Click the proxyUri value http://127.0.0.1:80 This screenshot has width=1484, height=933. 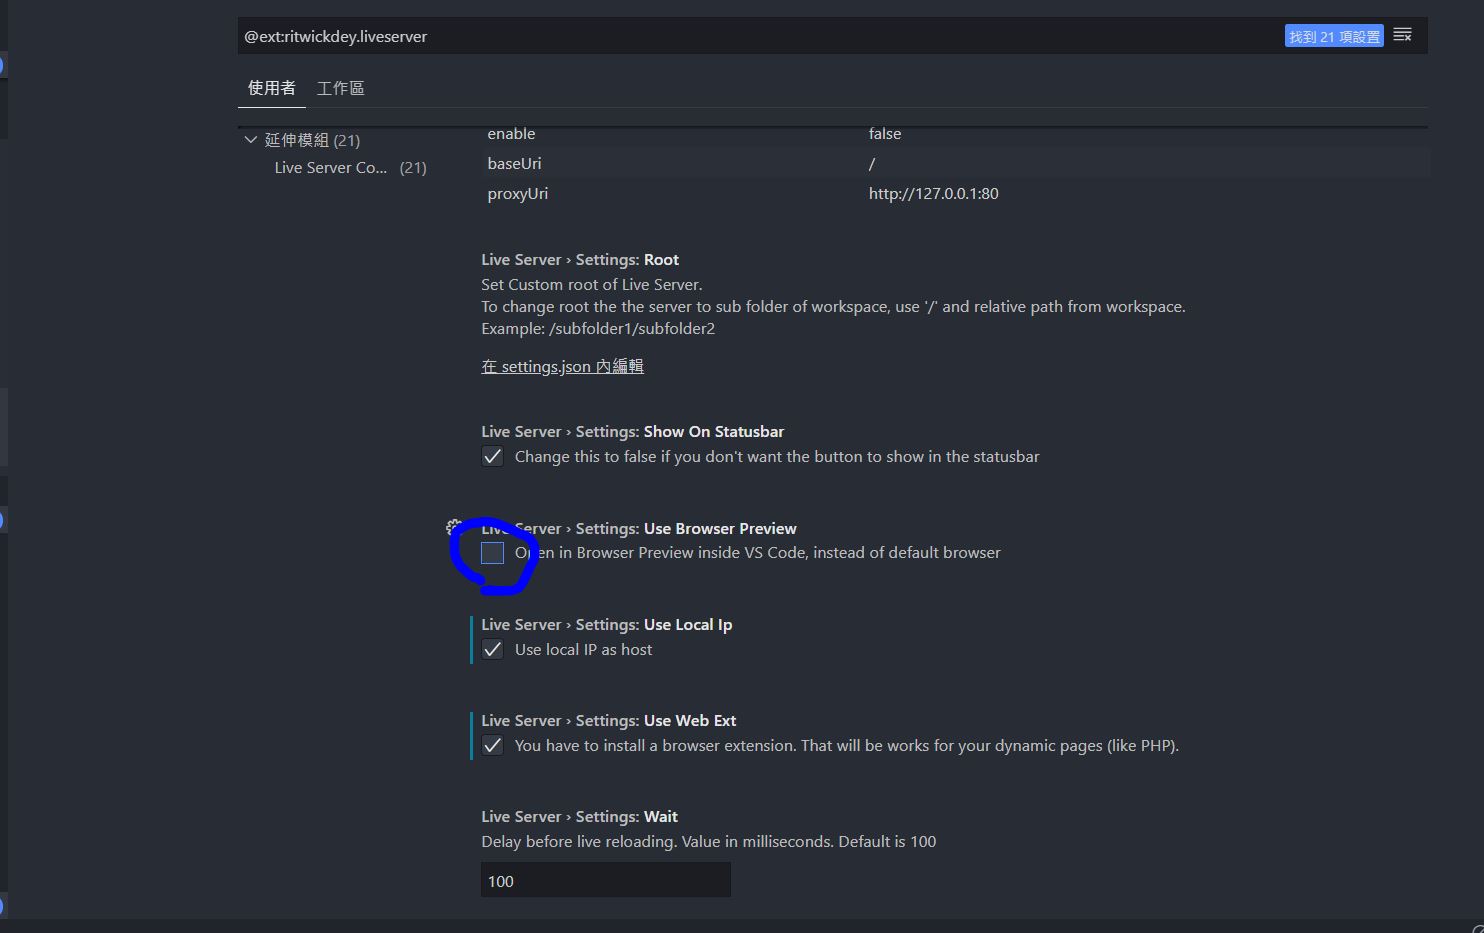click(x=933, y=193)
